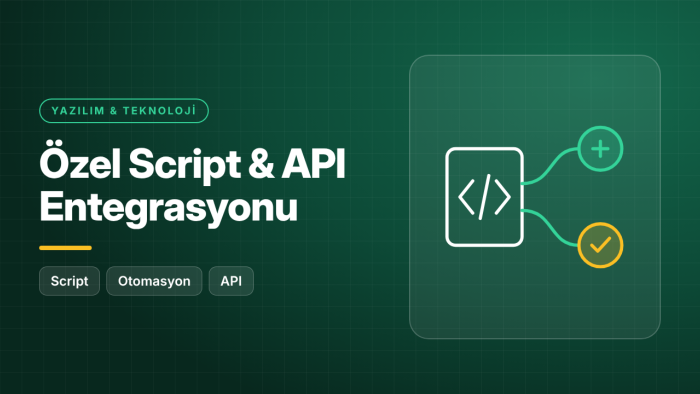The width and height of the screenshot is (700, 394).
Task: Click the yellow checkmark circle icon
Action: click(600, 245)
